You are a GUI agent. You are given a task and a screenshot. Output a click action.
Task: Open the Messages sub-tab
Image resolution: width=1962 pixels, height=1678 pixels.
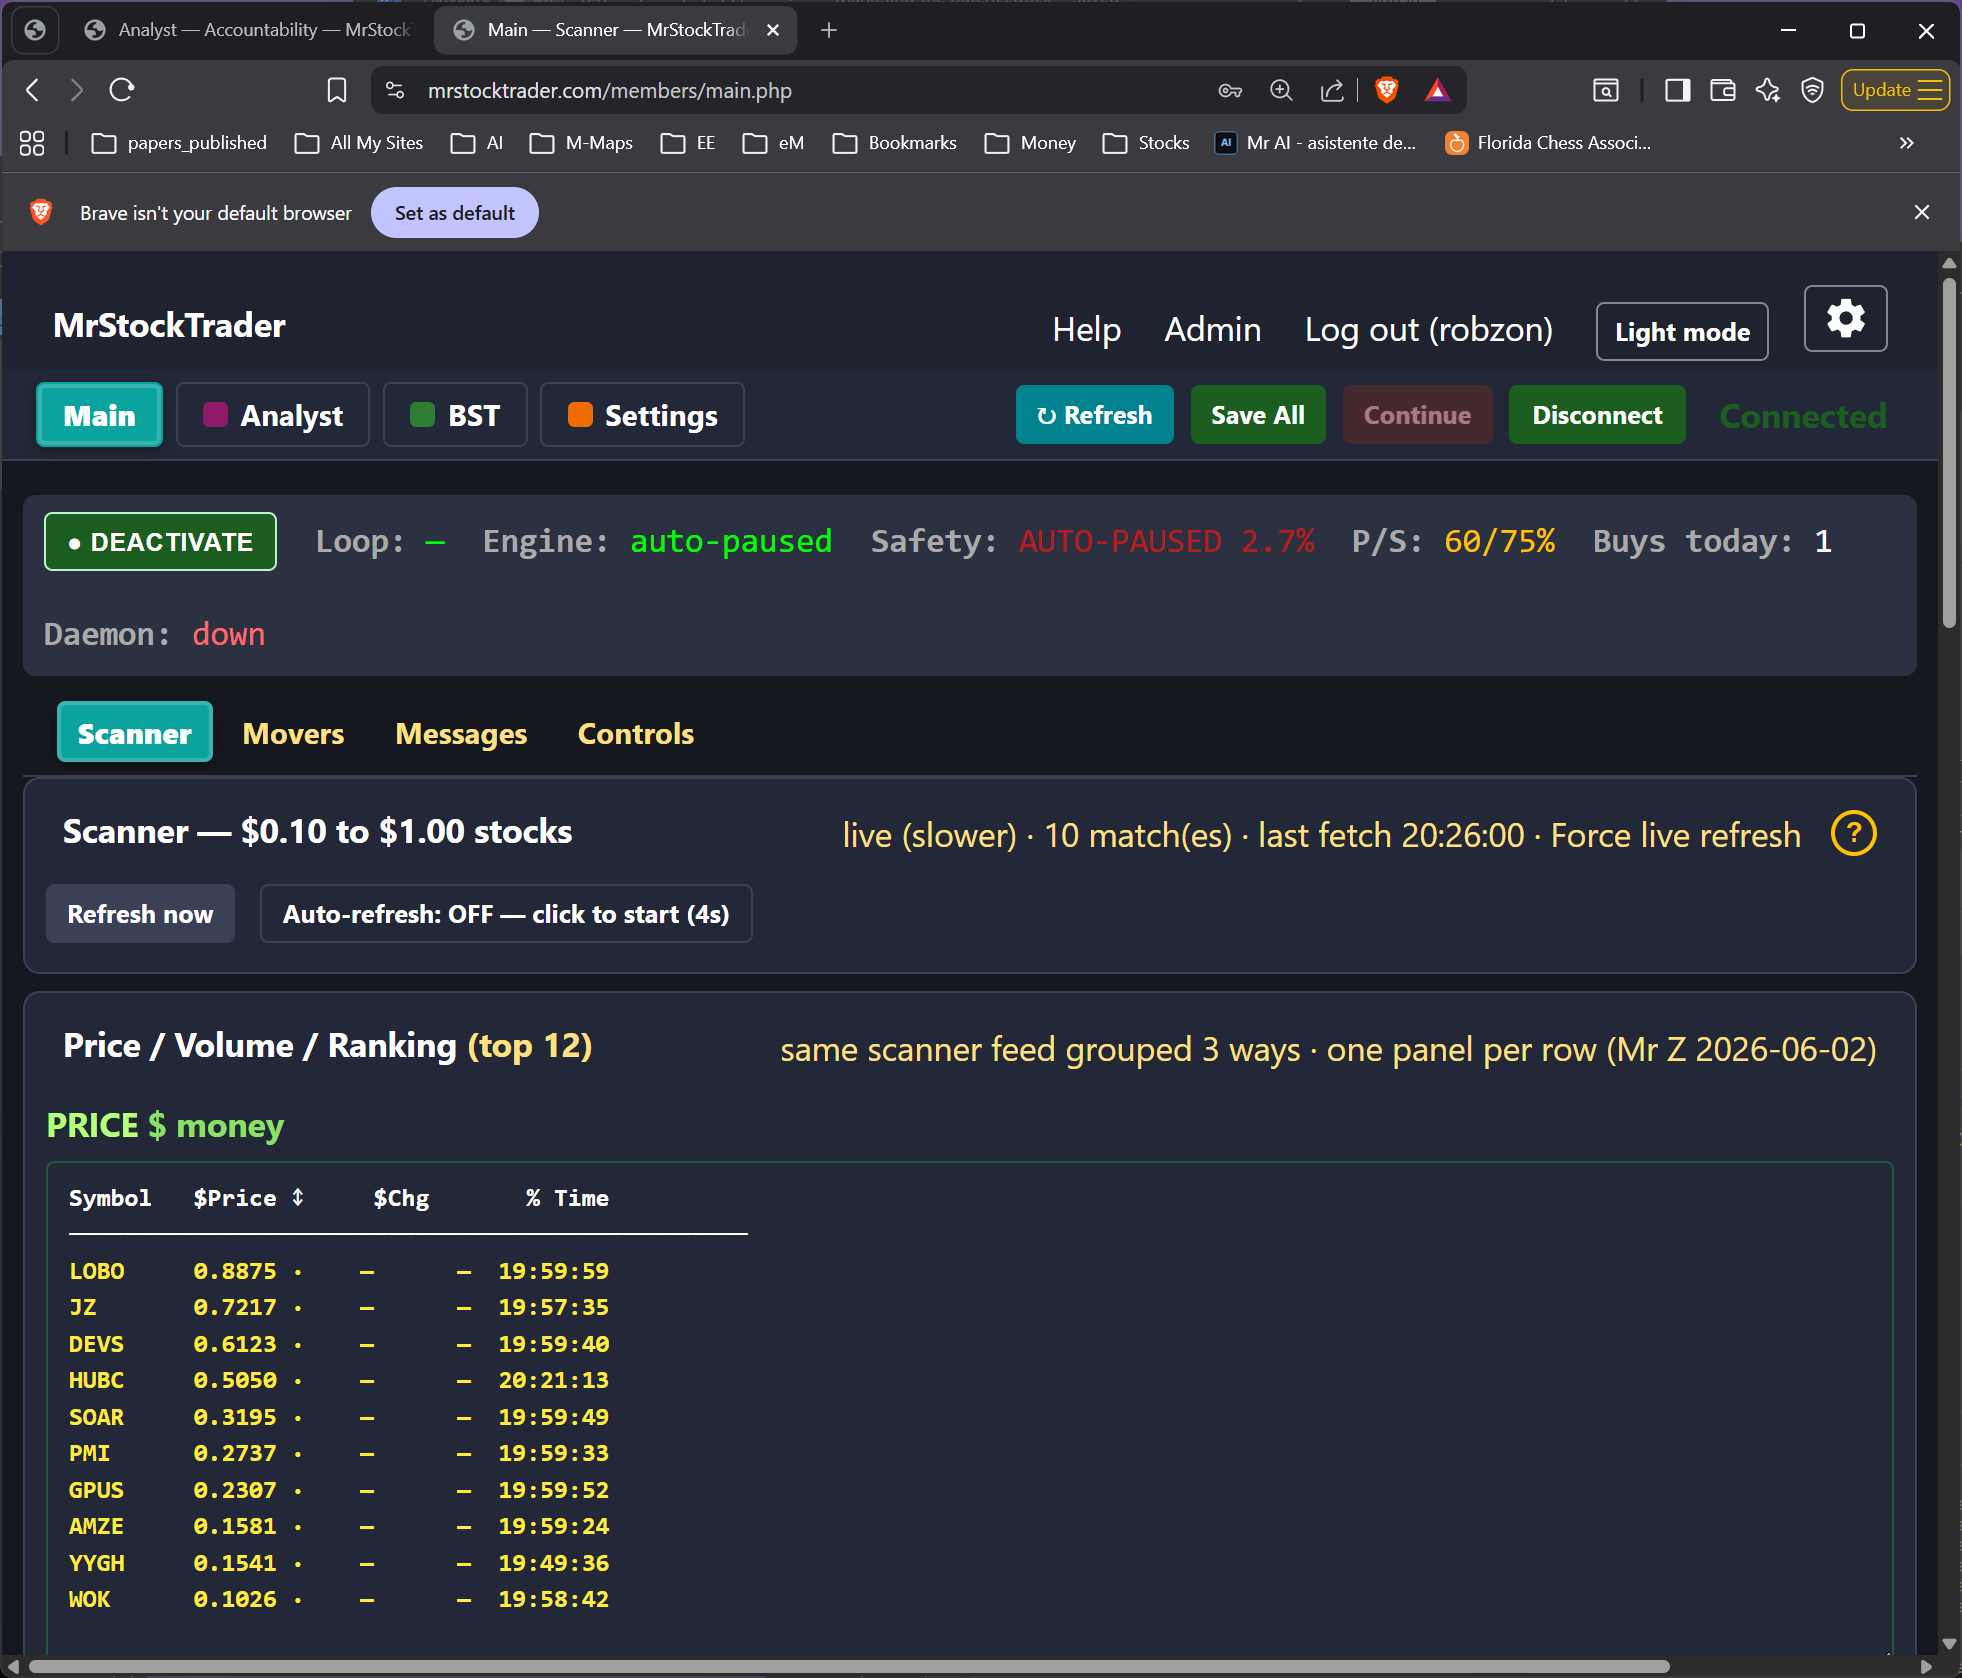461,733
